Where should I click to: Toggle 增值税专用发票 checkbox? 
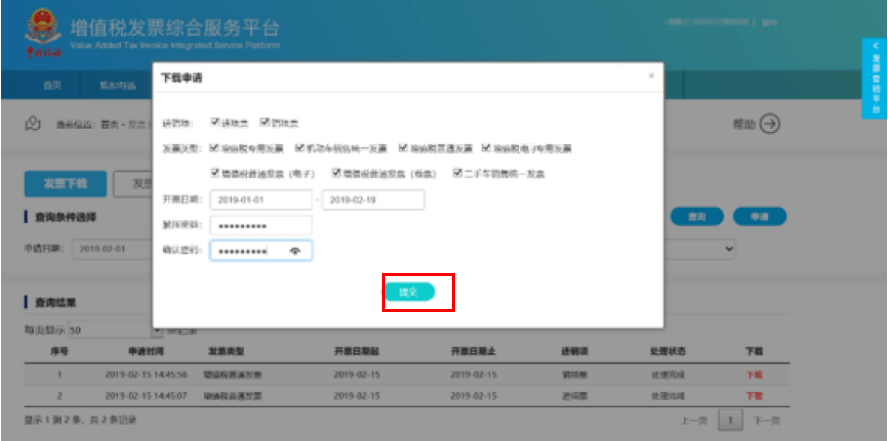[x=214, y=148]
